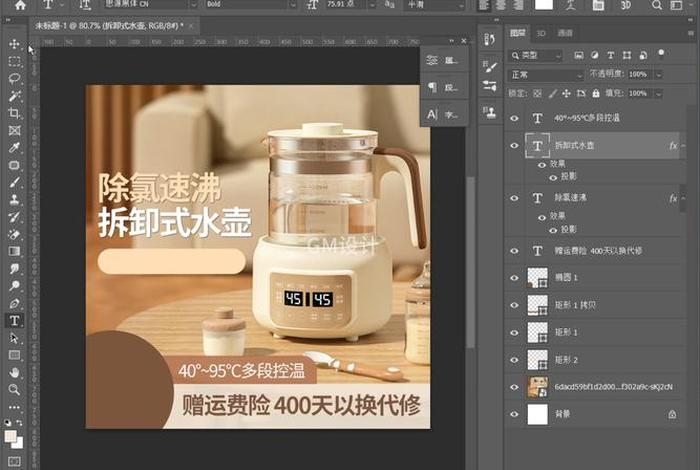Image resolution: width=700 pixels, height=470 pixels.
Task: Click the search icon in the options bar
Action: pyautogui.click(x=659, y=5)
